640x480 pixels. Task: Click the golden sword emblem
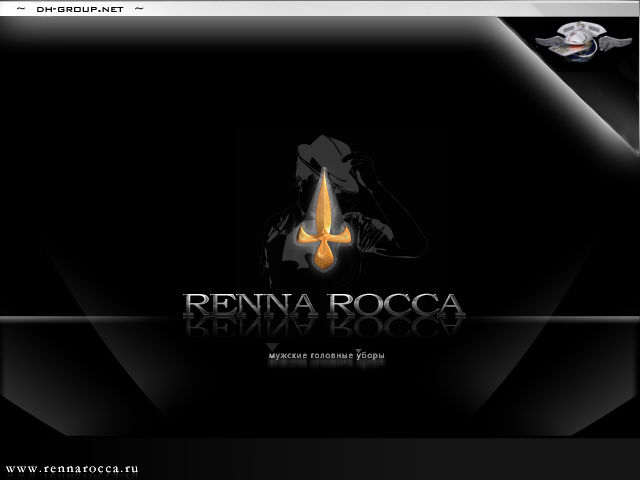pyautogui.click(x=324, y=218)
